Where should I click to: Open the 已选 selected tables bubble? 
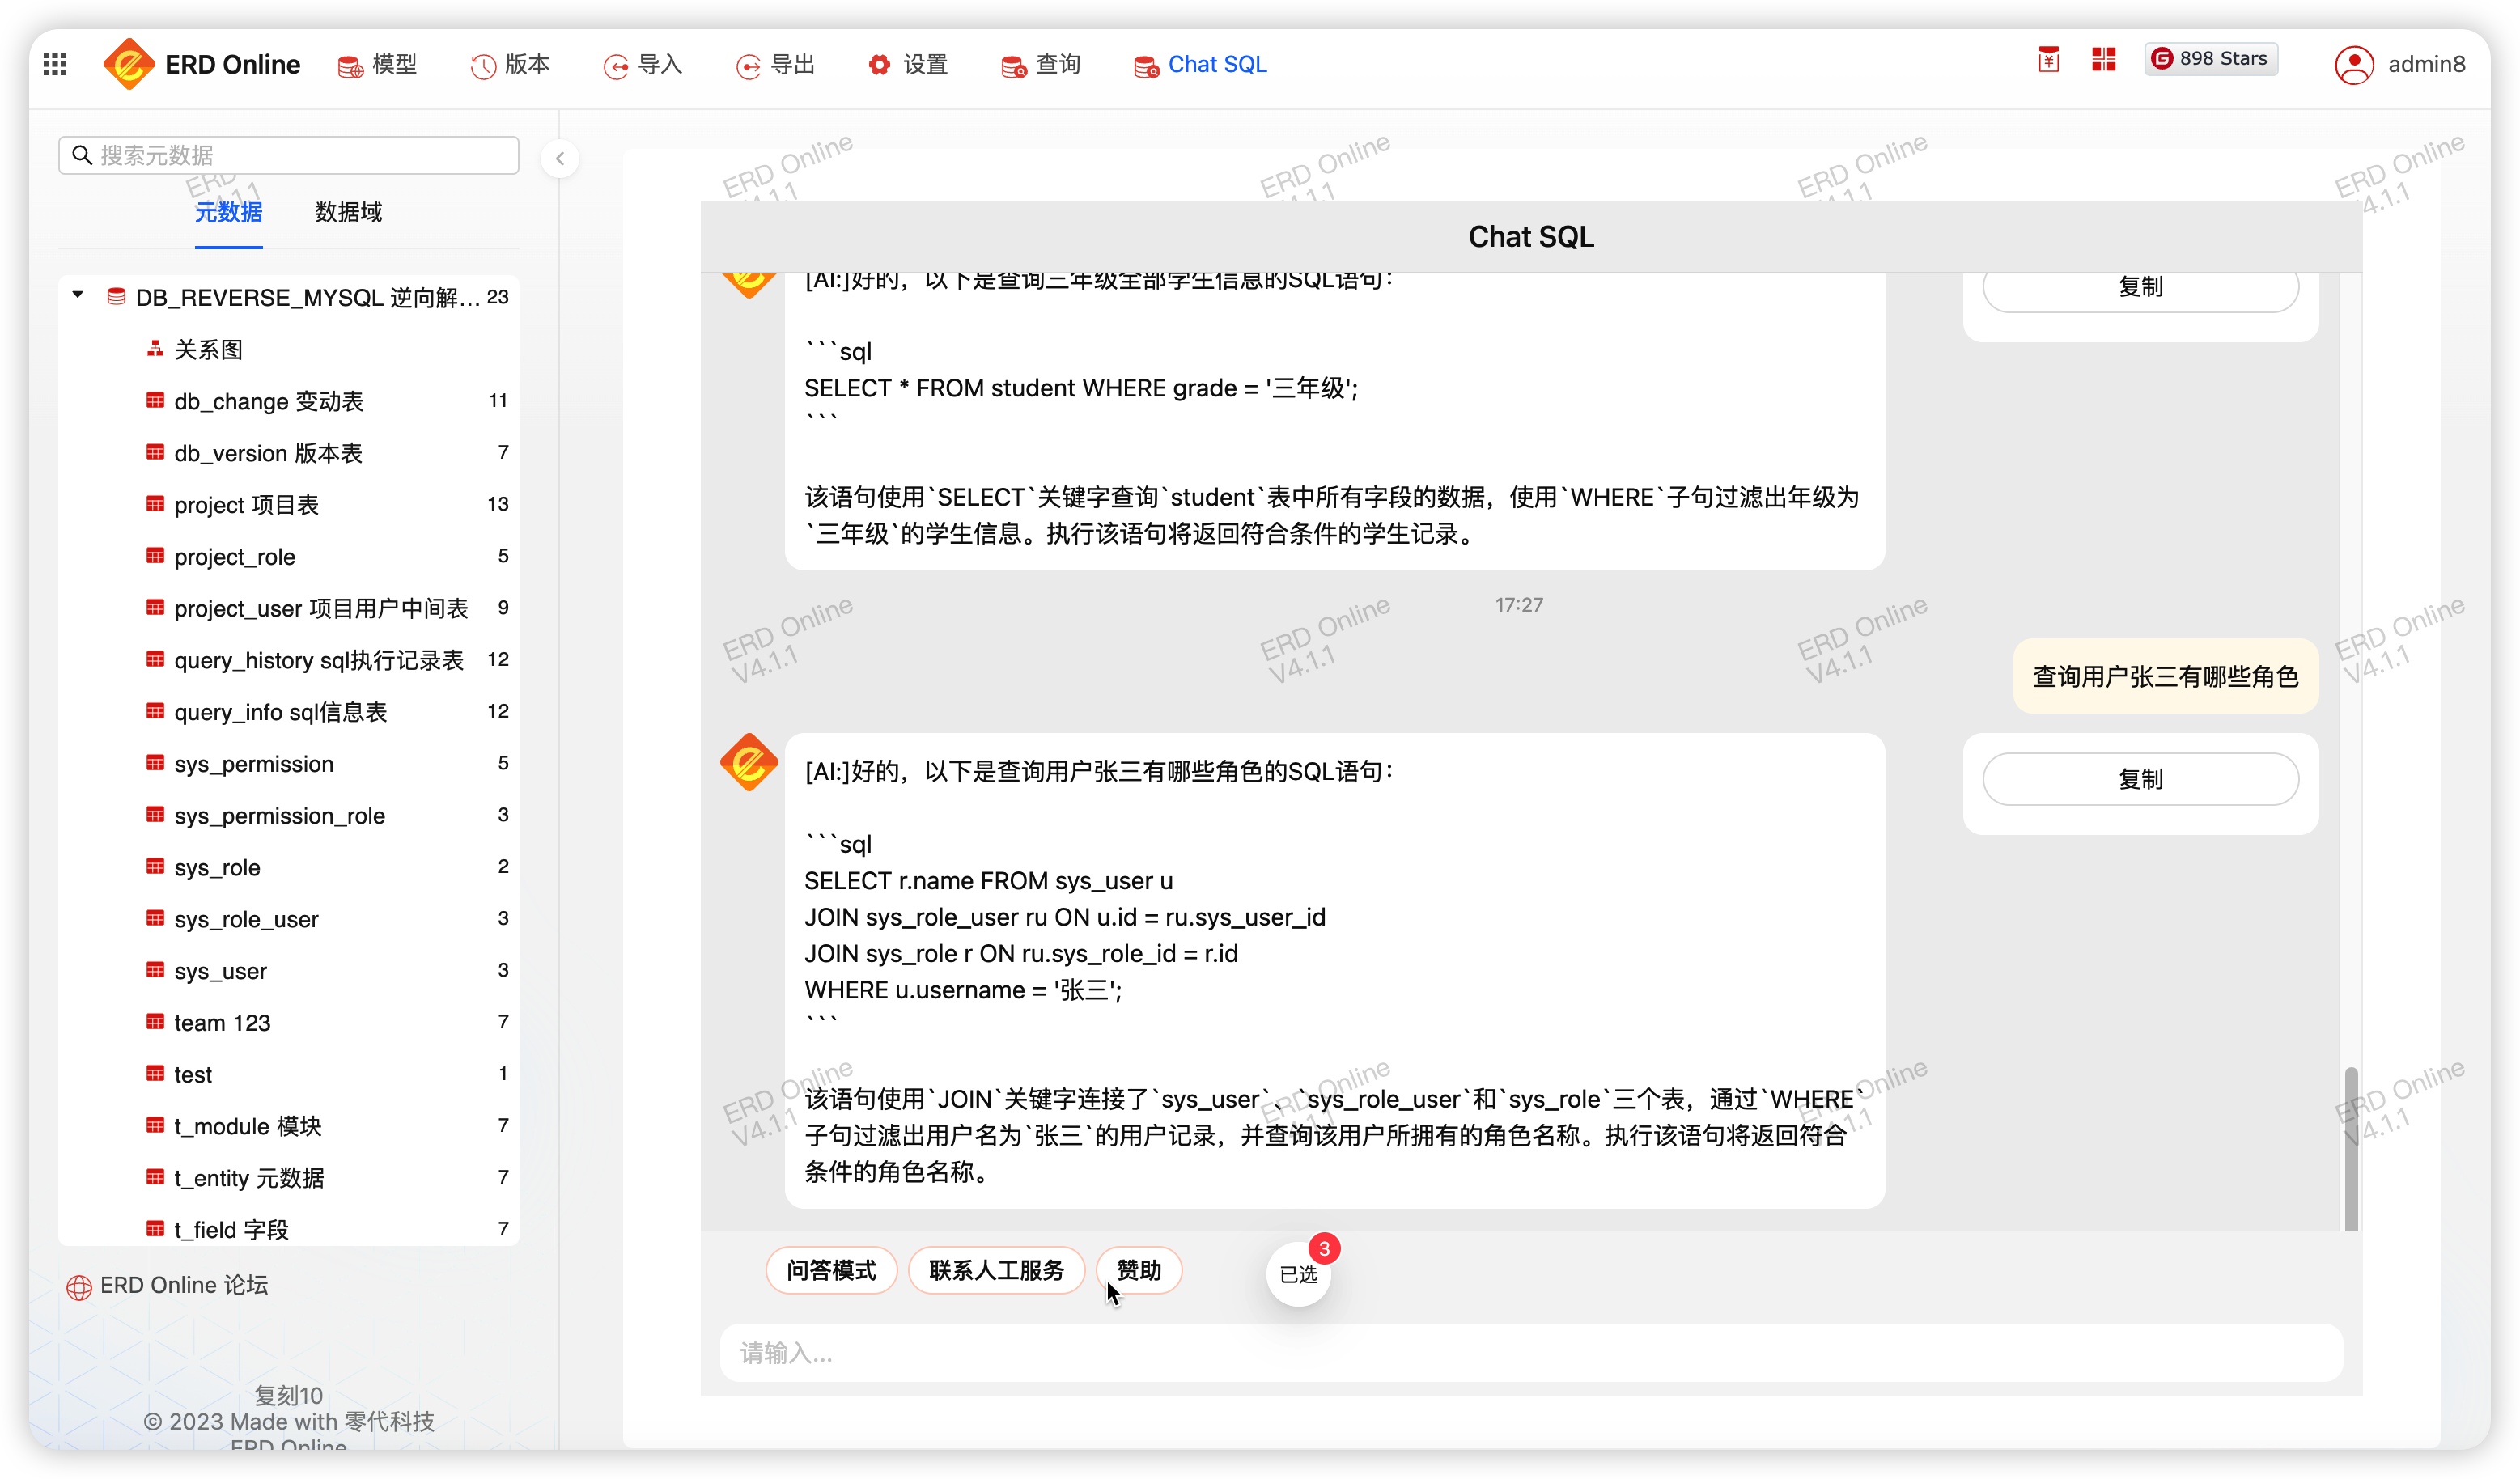1298,1274
